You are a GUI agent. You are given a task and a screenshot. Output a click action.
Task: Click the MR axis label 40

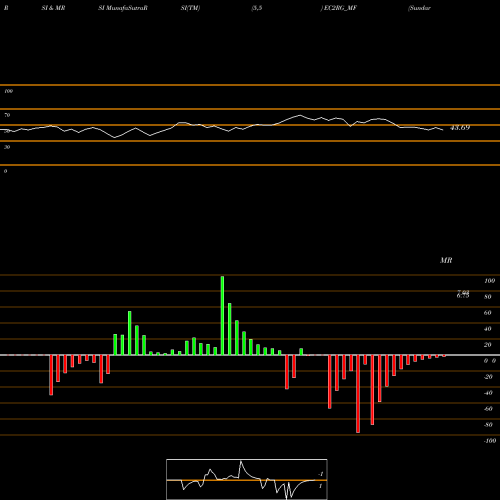pyautogui.click(x=488, y=329)
